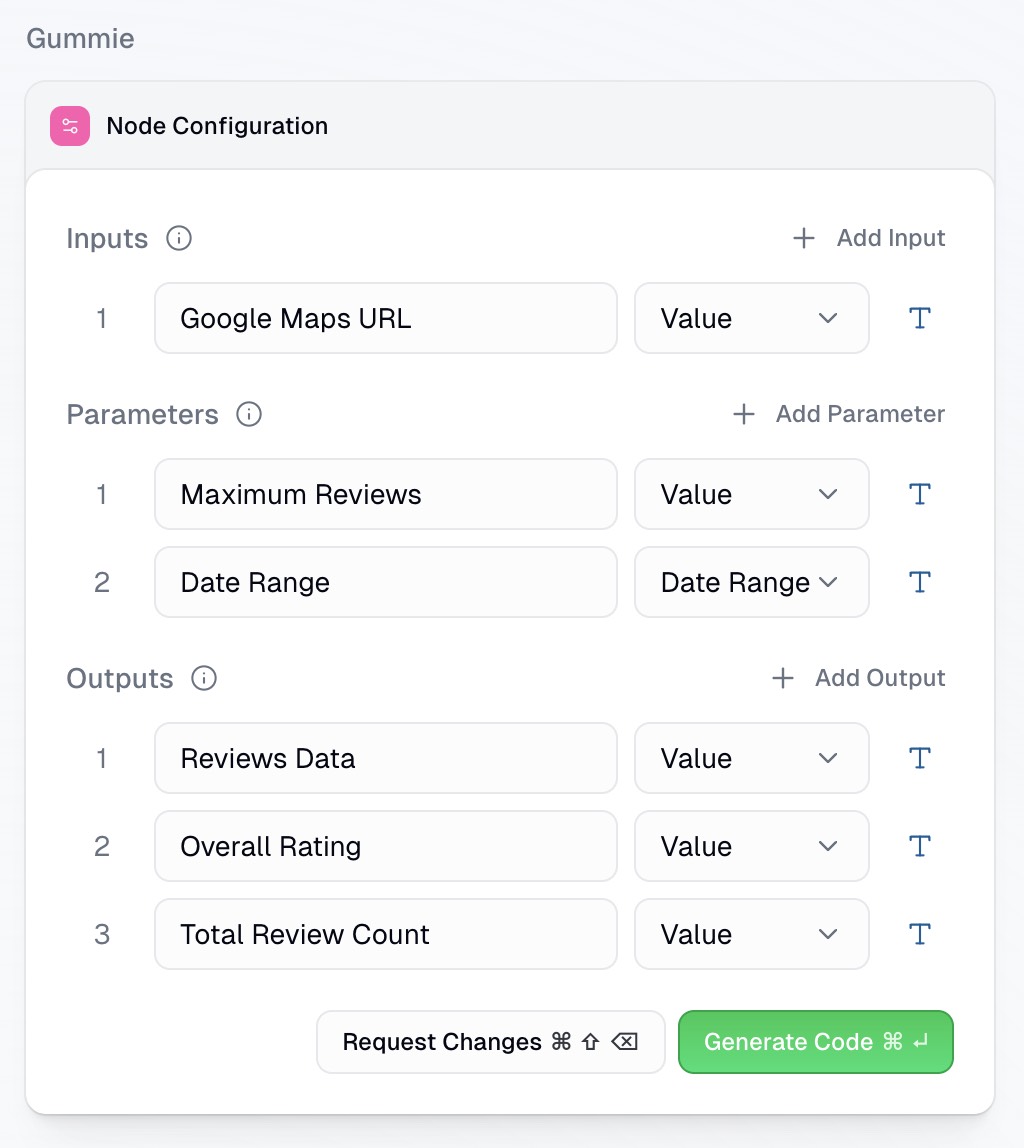The image size is (1024, 1148).
Task: Click the Request Changes button
Action: 490,1042
